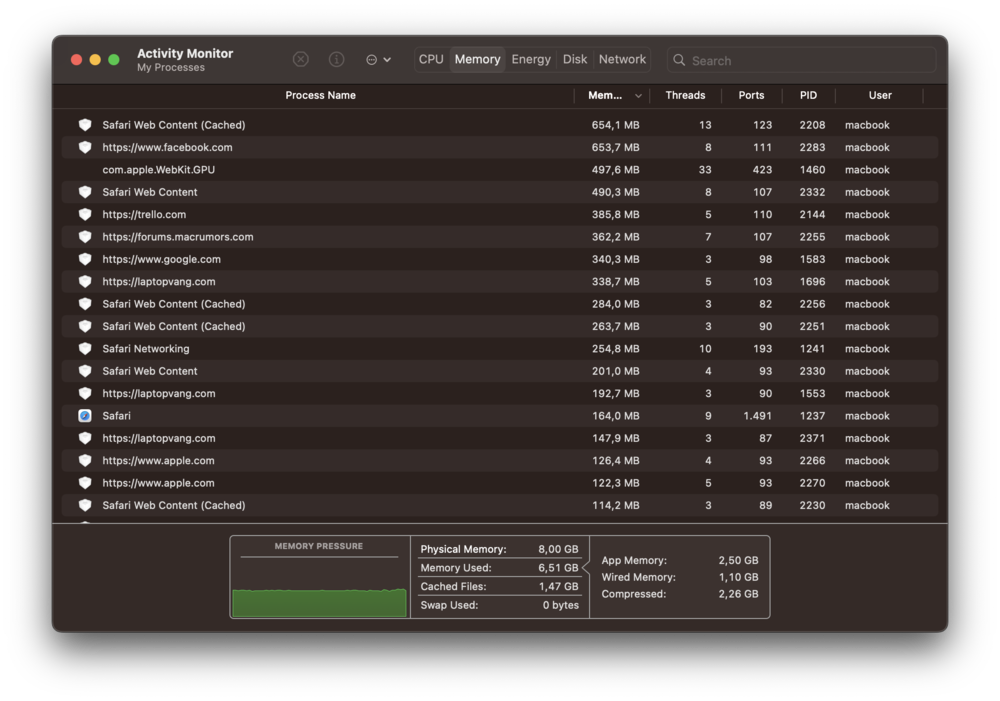This screenshot has width=1000, height=701.
Task: Click the magnifying glass search icon
Action: [679, 60]
